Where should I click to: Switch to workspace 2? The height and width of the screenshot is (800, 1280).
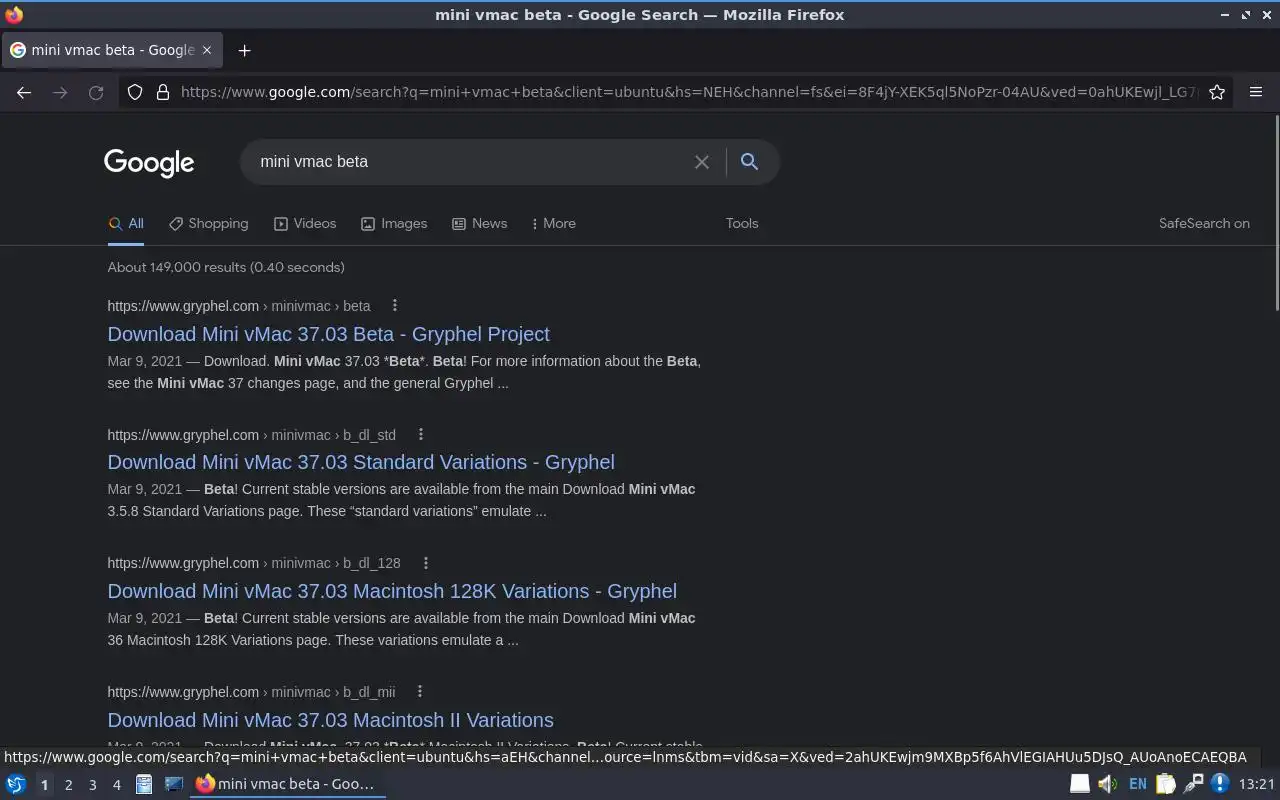pyautogui.click(x=68, y=785)
